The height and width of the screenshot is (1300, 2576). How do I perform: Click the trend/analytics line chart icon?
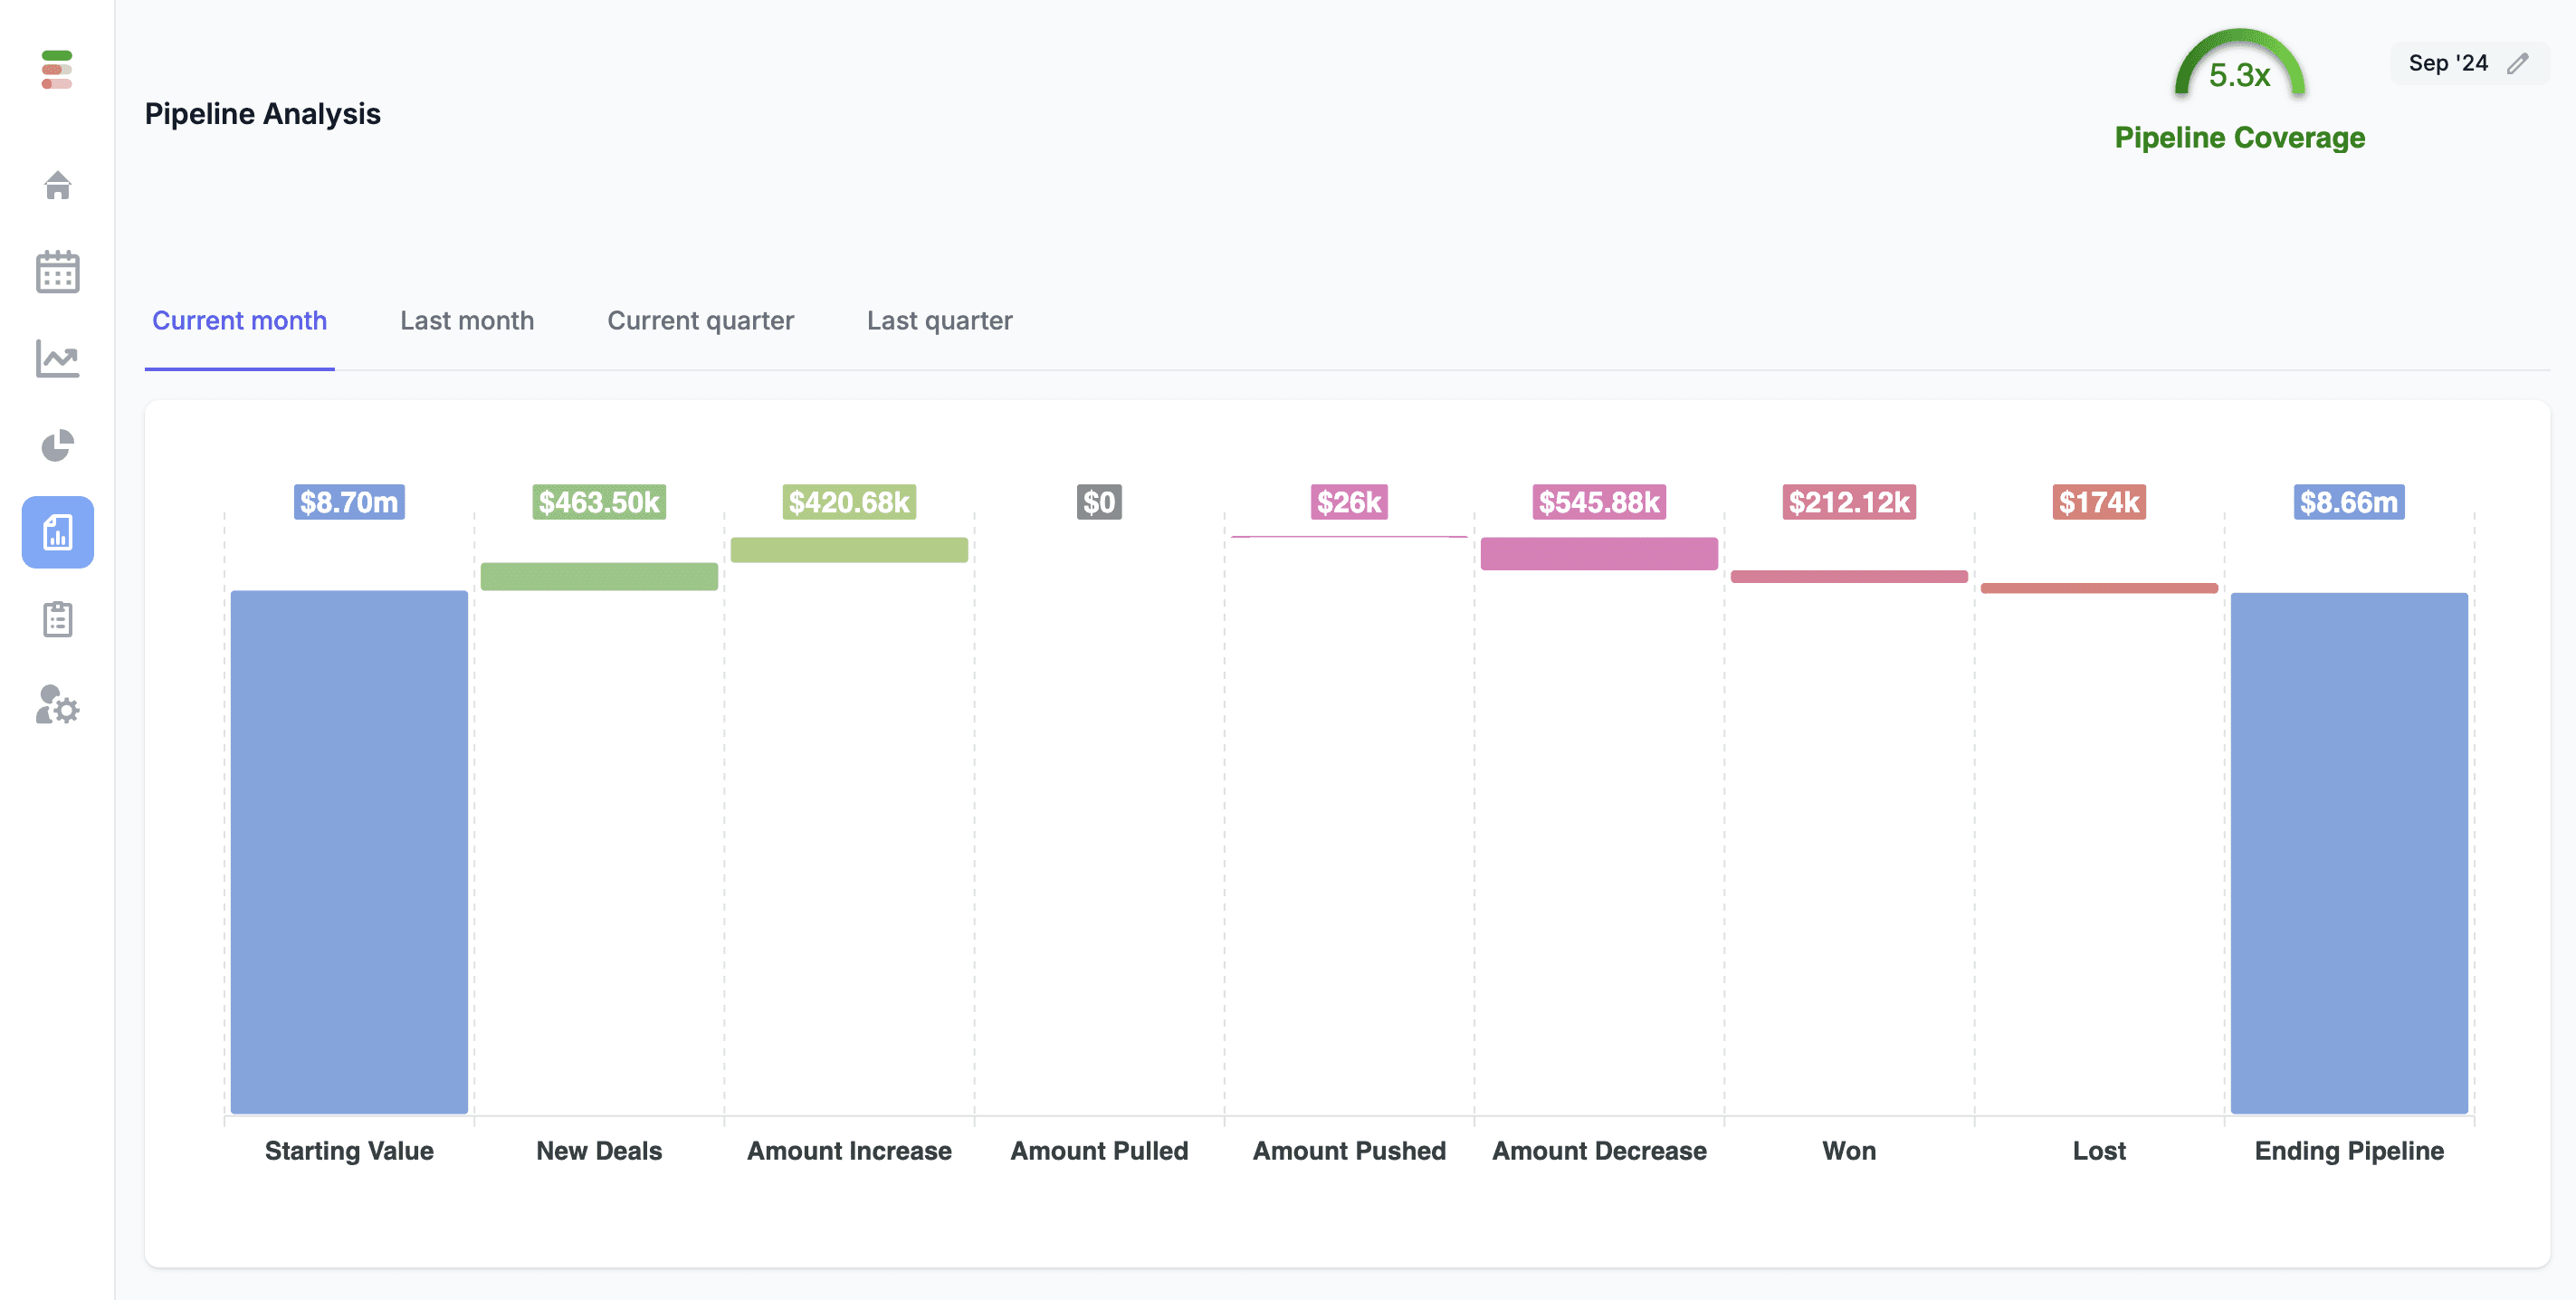pyautogui.click(x=56, y=357)
